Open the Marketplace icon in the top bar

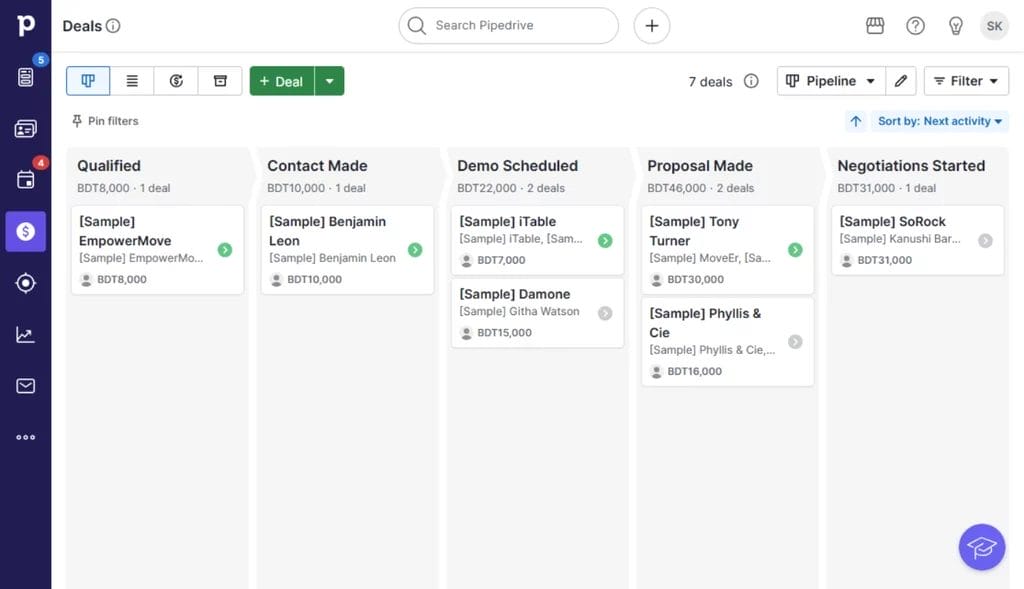pyautogui.click(x=875, y=25)
